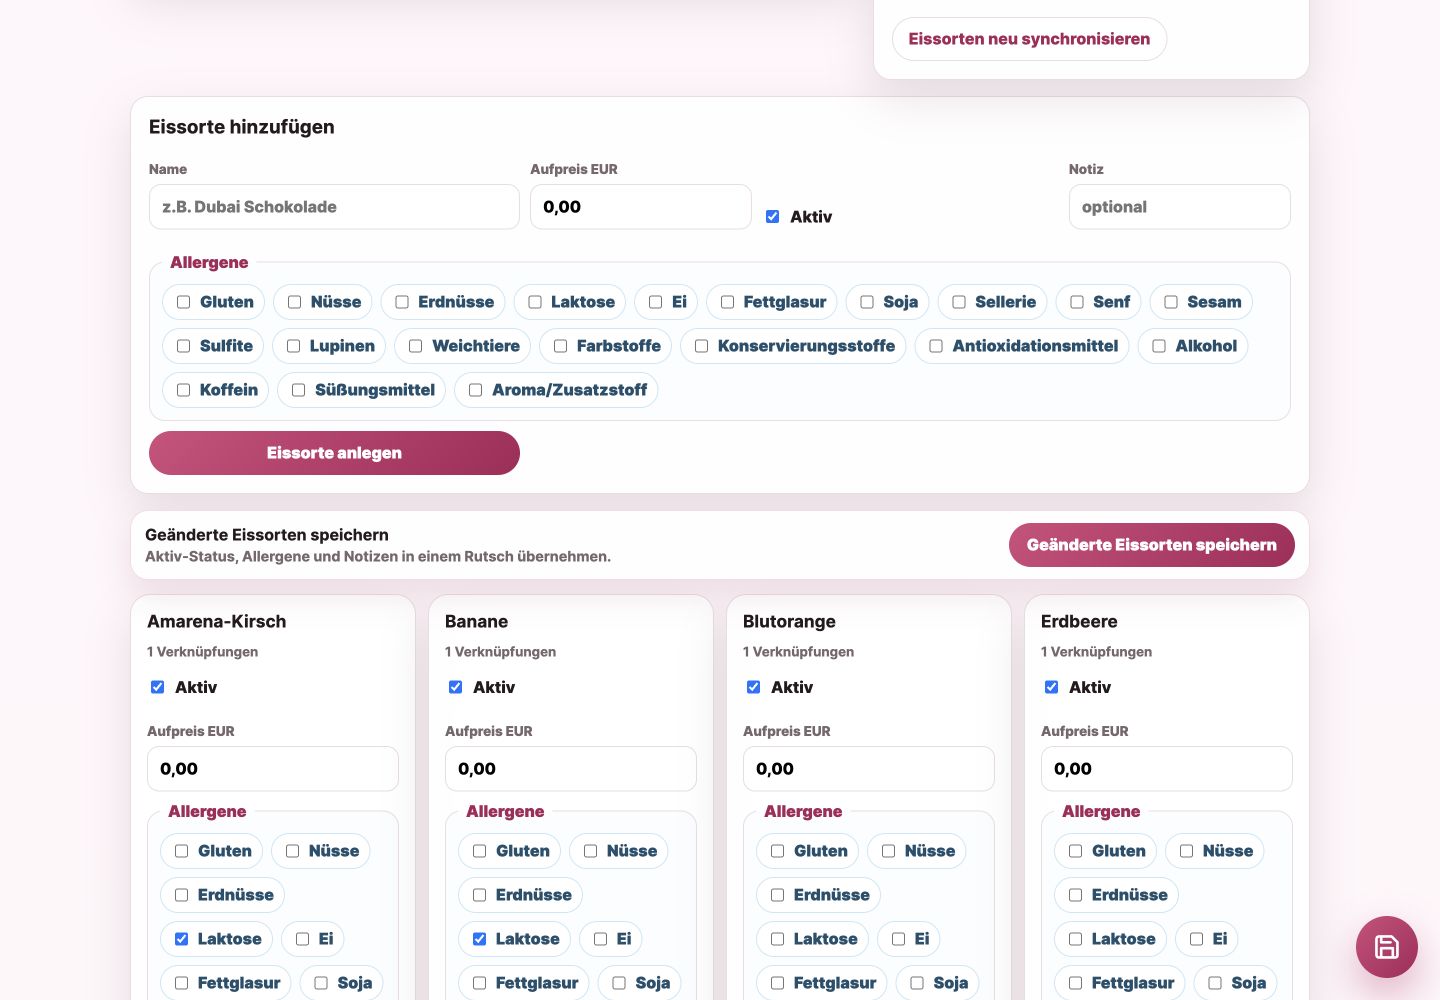Toggle Aktiv for Erdbeere
This screenshot has width=1440, height=1000.
[x=1051, y=687]
